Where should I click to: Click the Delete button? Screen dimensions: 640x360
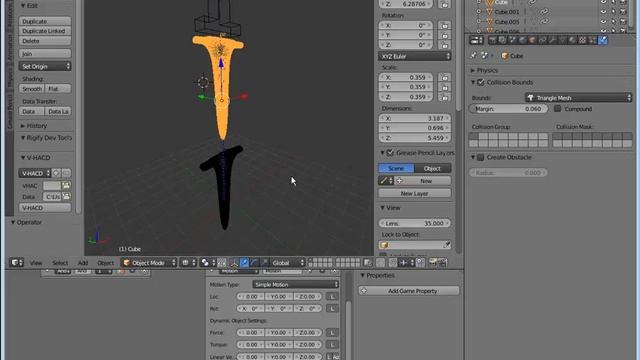pos(45,41)
